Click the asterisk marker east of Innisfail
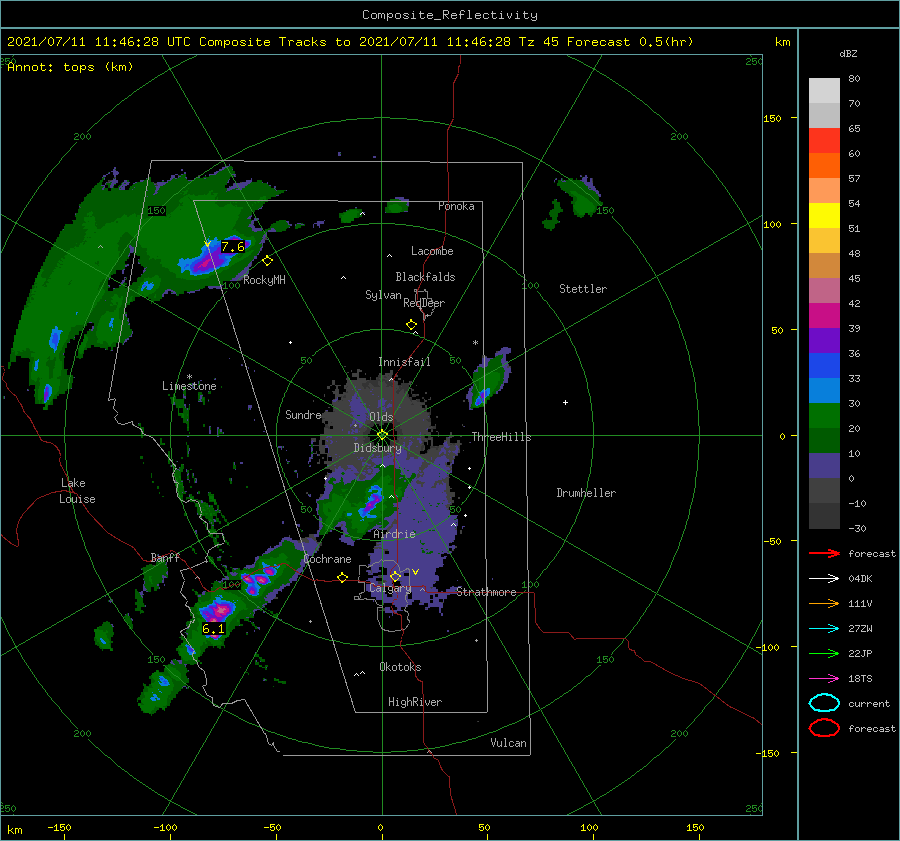This screenshot has width=900, height=841. click(x=475, y=343)
